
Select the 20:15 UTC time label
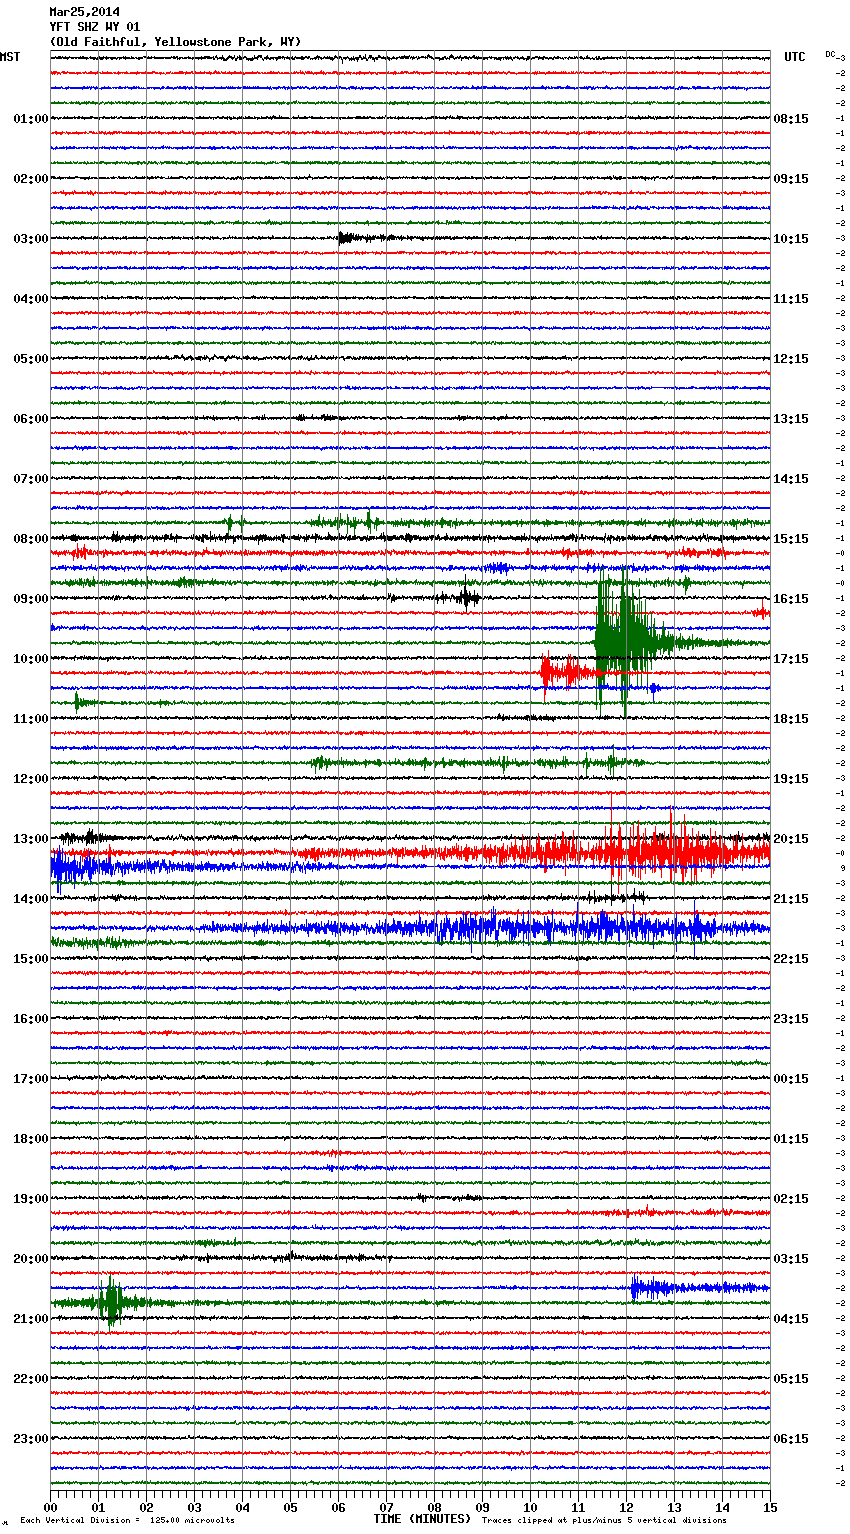(791, 839)
